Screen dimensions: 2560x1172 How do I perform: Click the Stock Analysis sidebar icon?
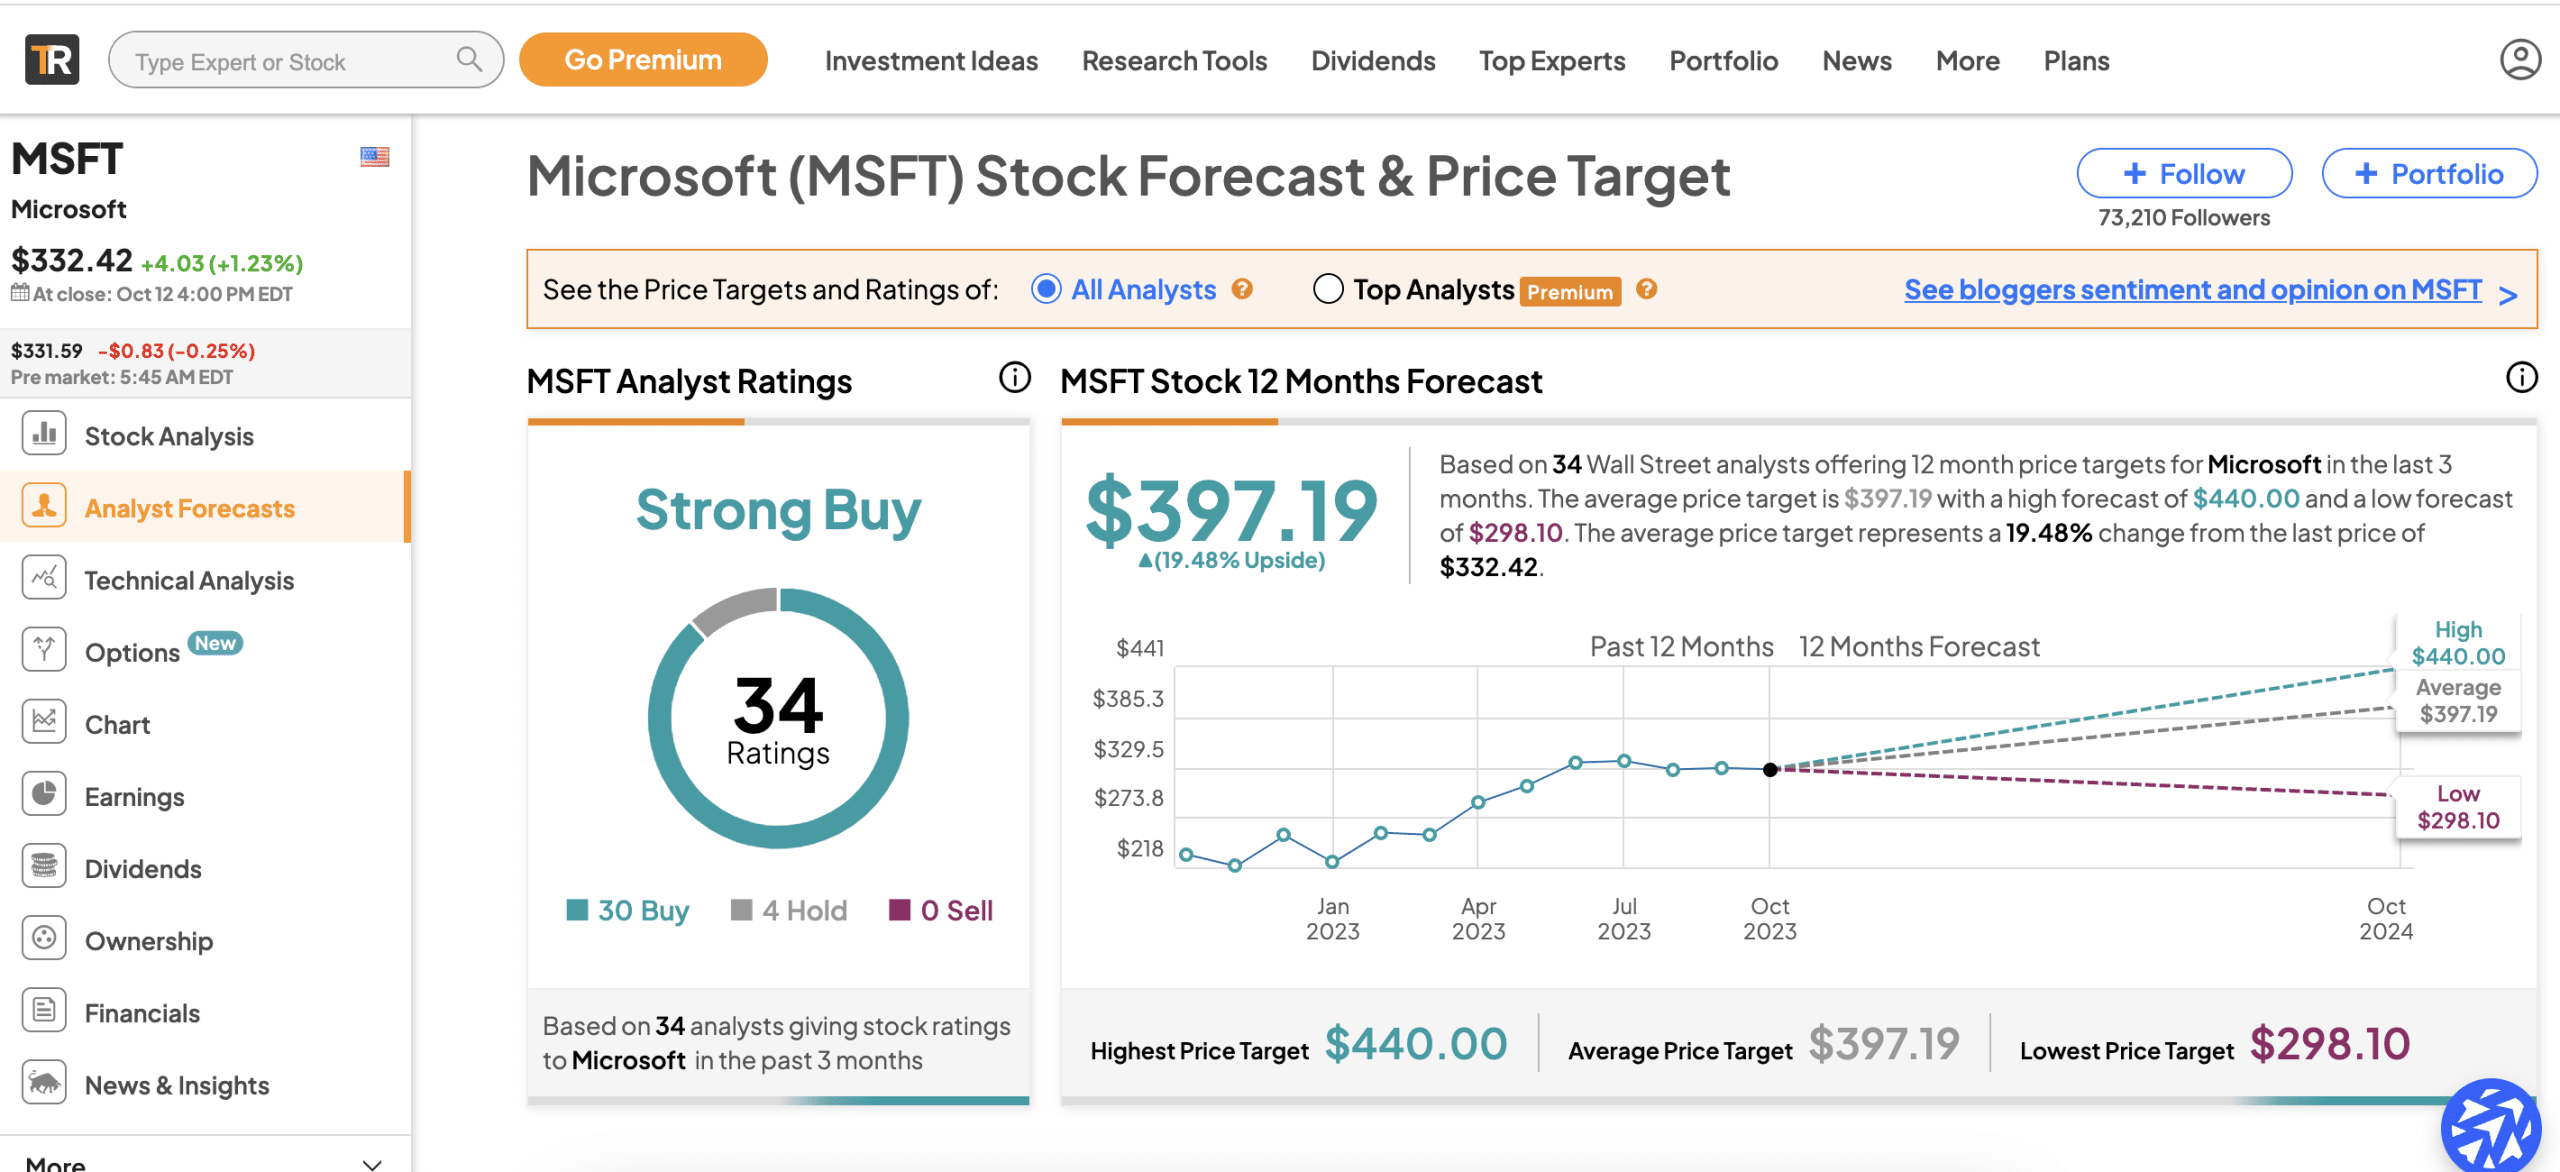[x=44, y=434]
